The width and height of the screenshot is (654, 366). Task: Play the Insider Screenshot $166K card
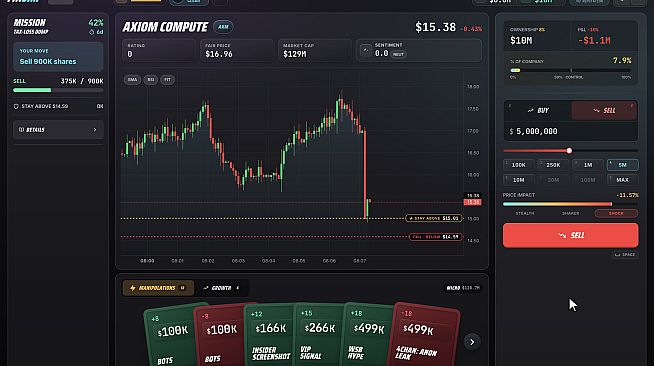point(269,336)
